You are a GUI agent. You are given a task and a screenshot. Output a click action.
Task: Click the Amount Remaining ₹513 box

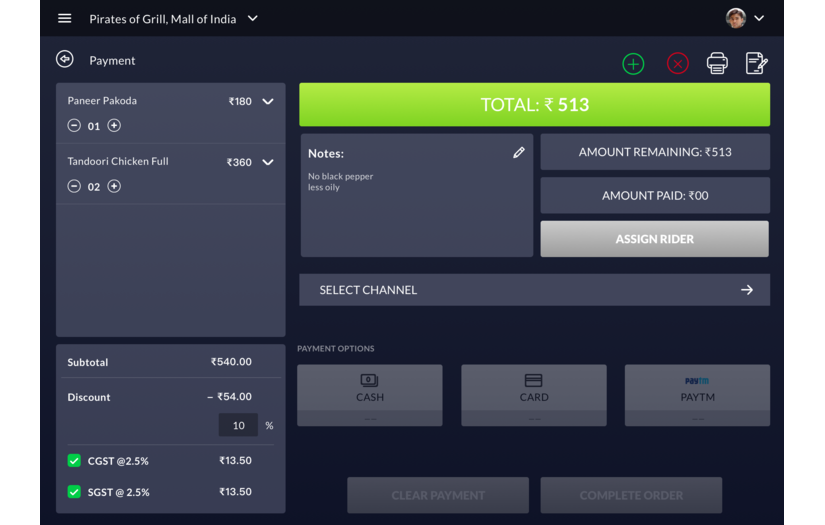coord(655,152)
